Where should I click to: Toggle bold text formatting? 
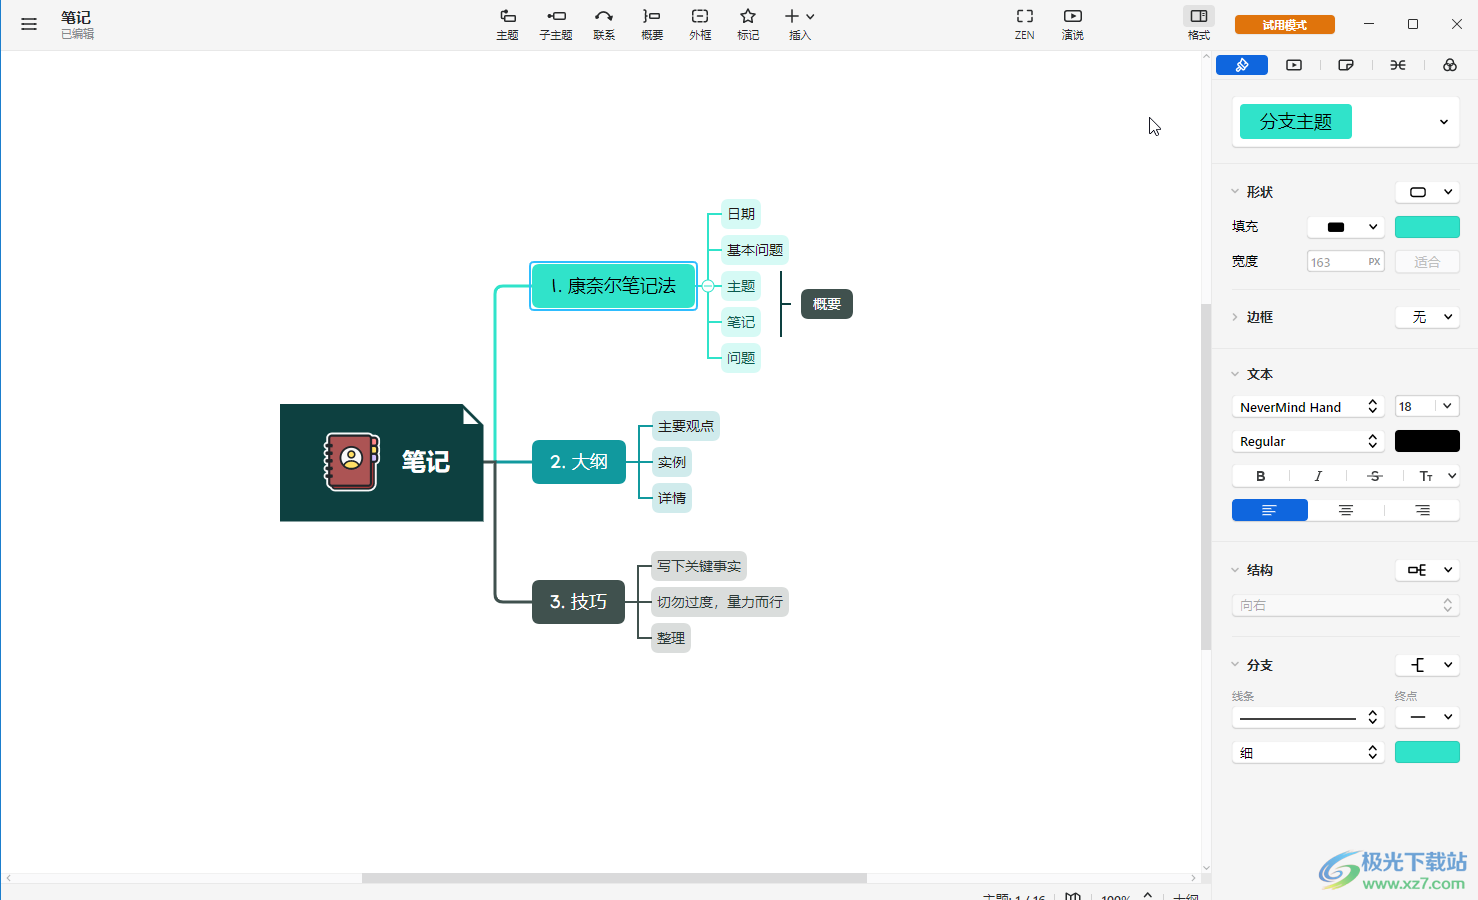tap(1260, 476)
